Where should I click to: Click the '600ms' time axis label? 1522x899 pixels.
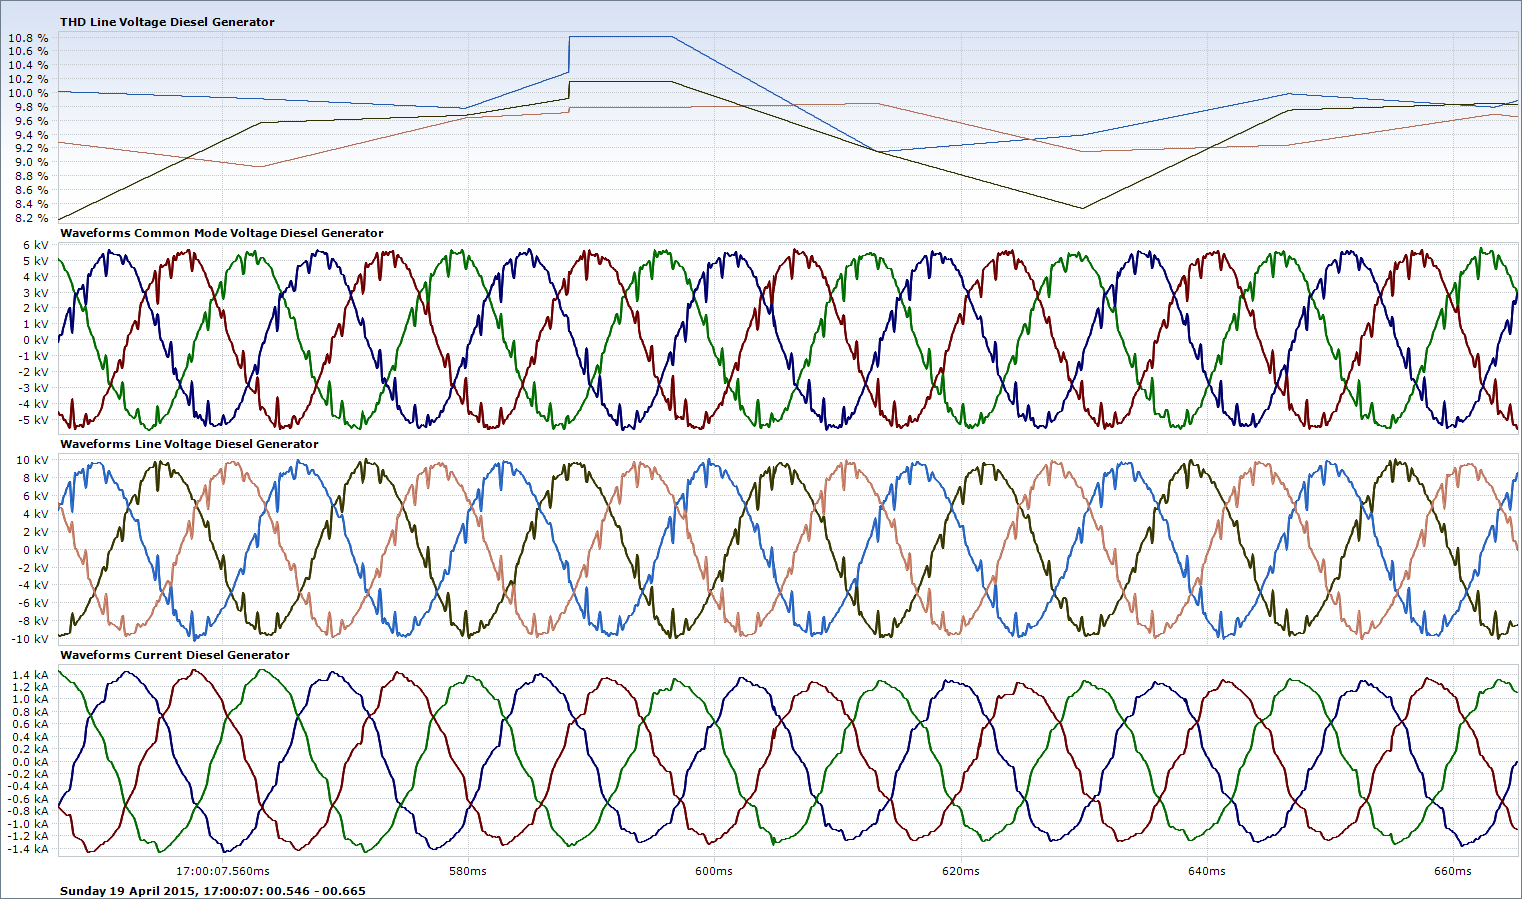pos(714,871)
